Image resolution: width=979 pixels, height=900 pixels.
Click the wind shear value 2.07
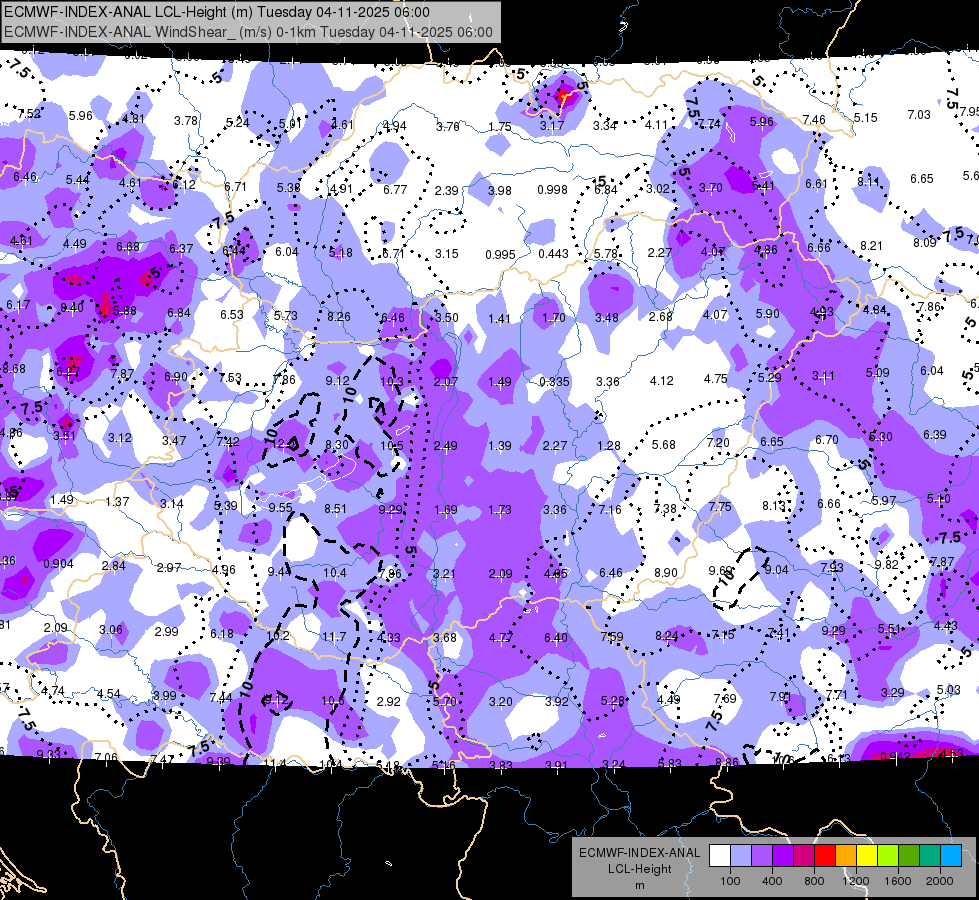(446, 382)
